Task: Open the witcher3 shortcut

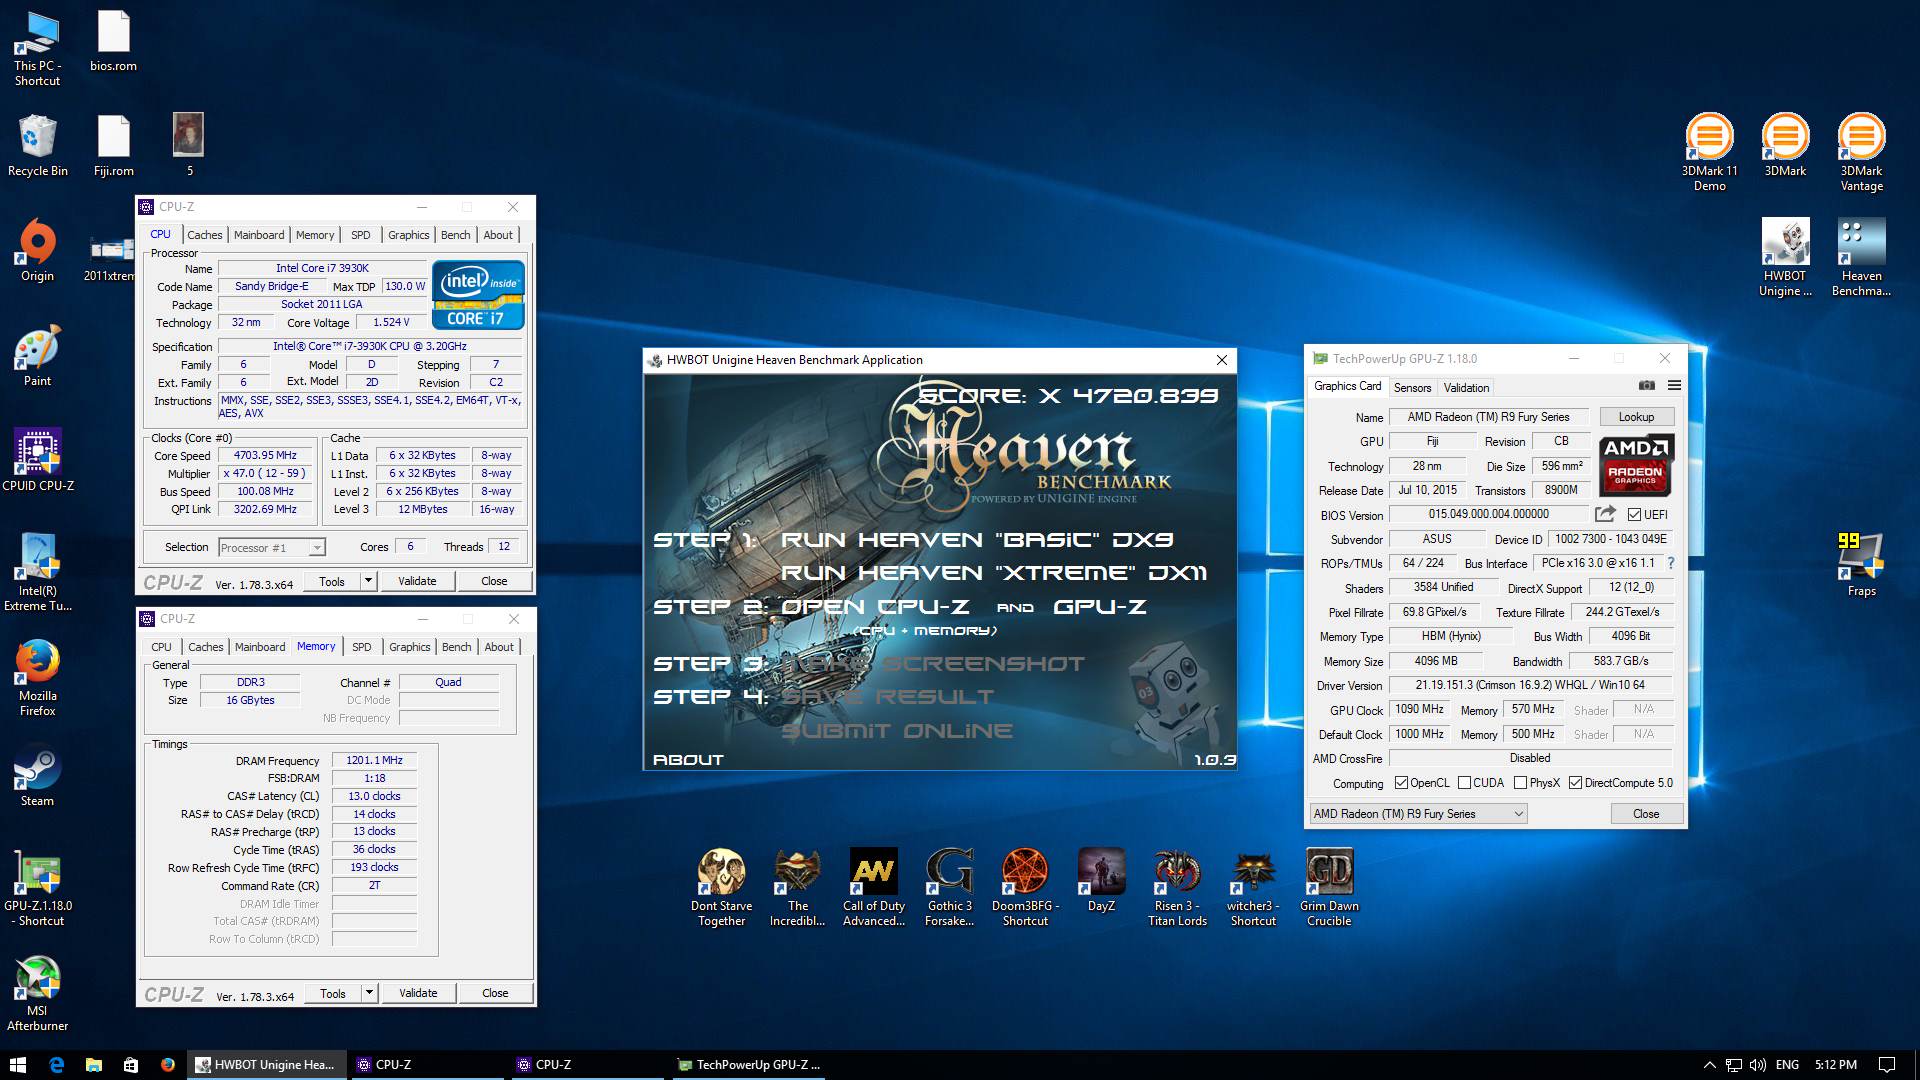Action: (1253, 888)
